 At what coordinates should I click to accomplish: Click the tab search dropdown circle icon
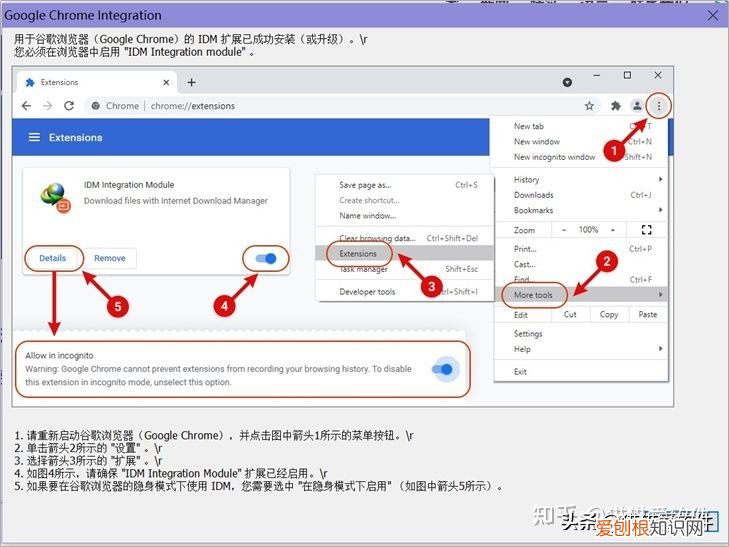coord(567,82)
